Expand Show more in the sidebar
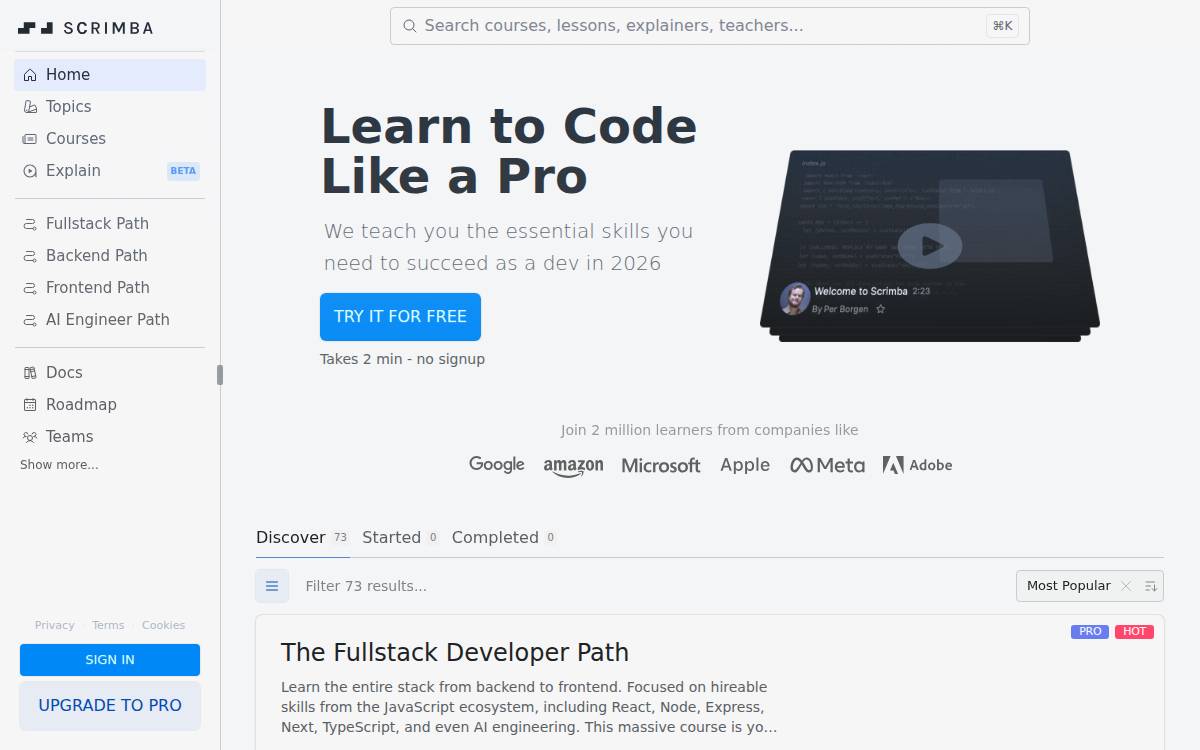 [x=59, y=465]
